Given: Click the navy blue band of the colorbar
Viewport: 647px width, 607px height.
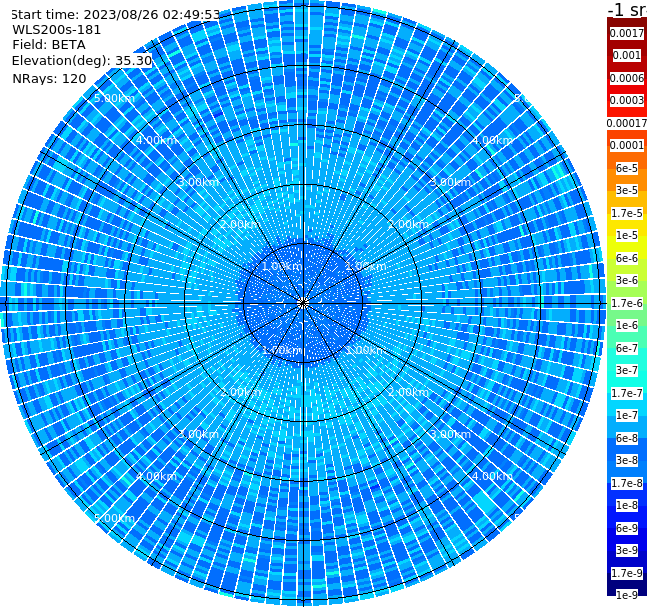Looking at the screenshot, I should [627, 582].
